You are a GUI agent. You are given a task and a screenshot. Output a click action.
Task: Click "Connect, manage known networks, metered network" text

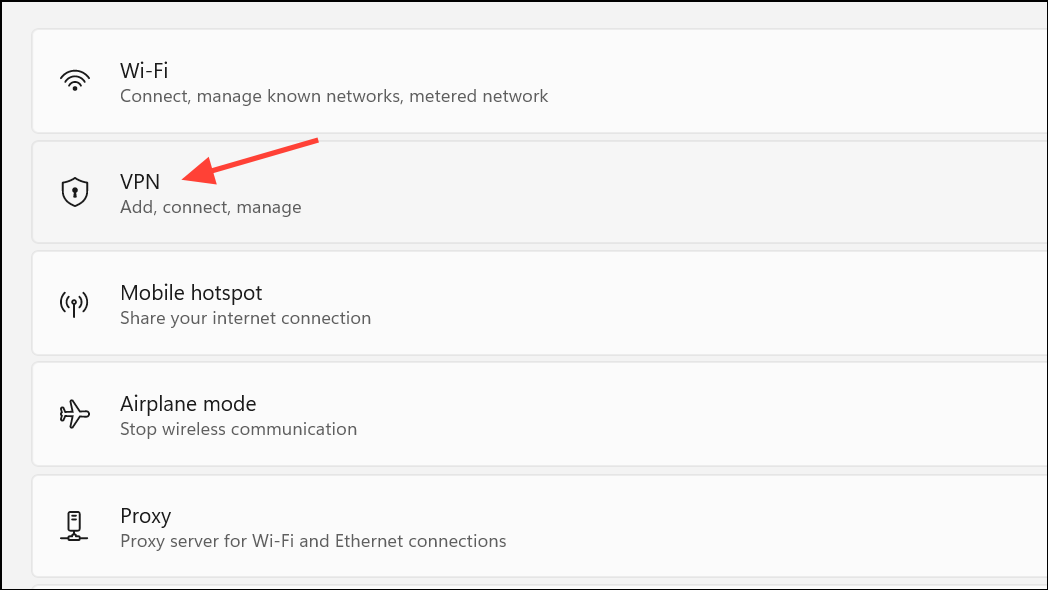[334, 96]
